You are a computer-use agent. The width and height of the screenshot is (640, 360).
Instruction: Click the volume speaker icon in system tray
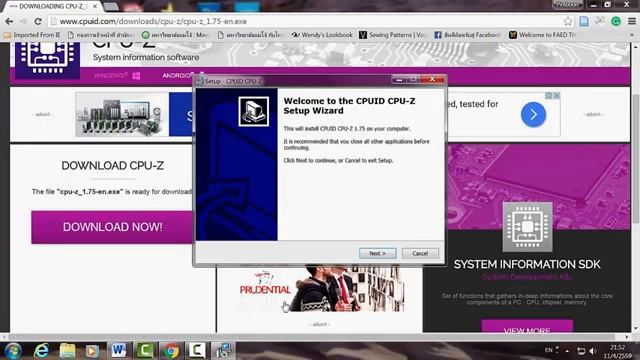(593, 351)
